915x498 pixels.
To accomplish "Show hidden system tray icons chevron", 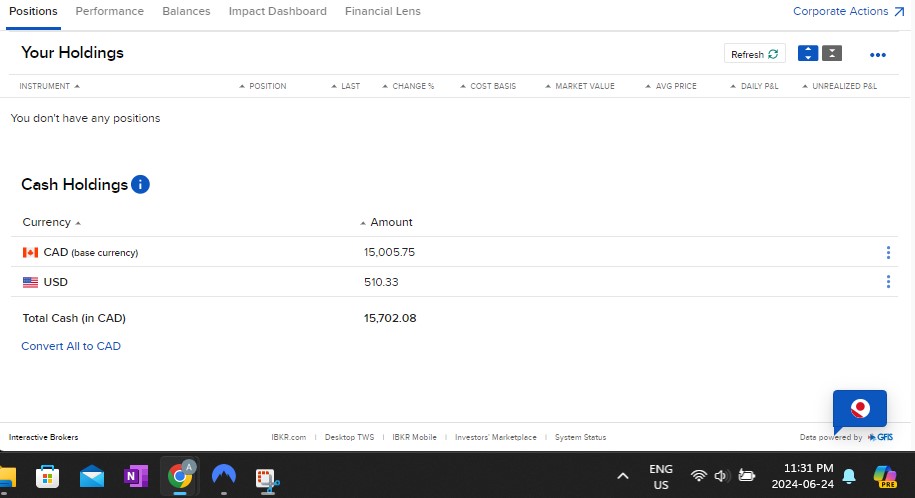I will (x=622, y=476).
